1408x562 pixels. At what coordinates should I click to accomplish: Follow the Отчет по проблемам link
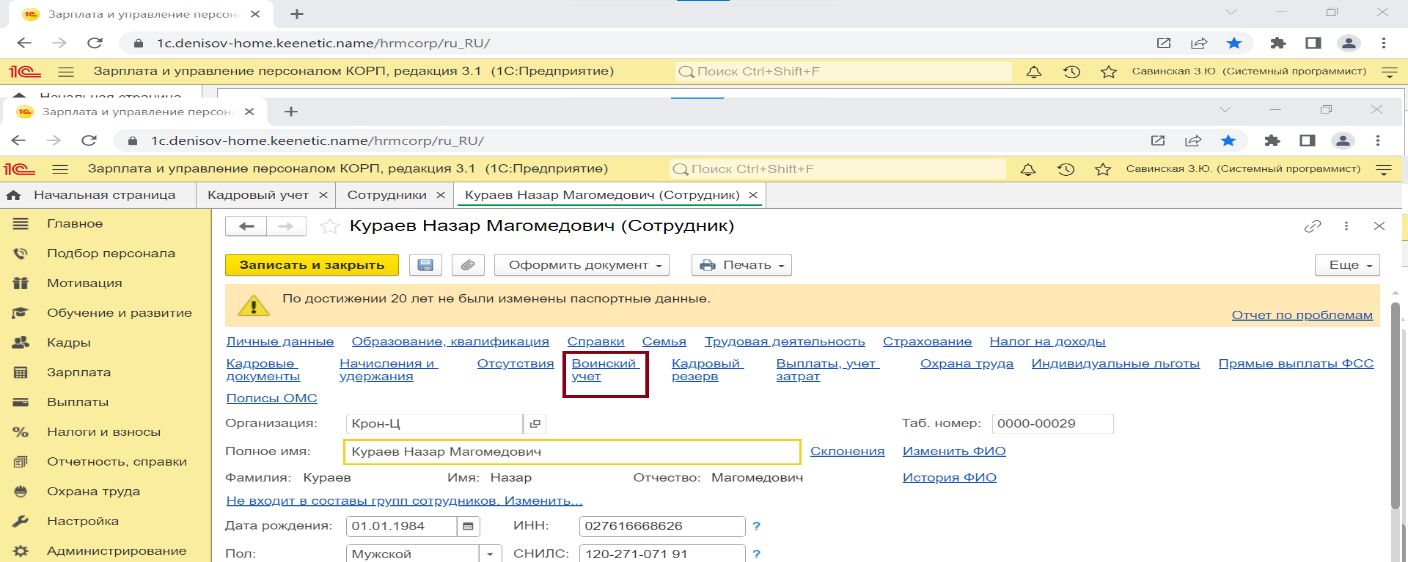1302,315
